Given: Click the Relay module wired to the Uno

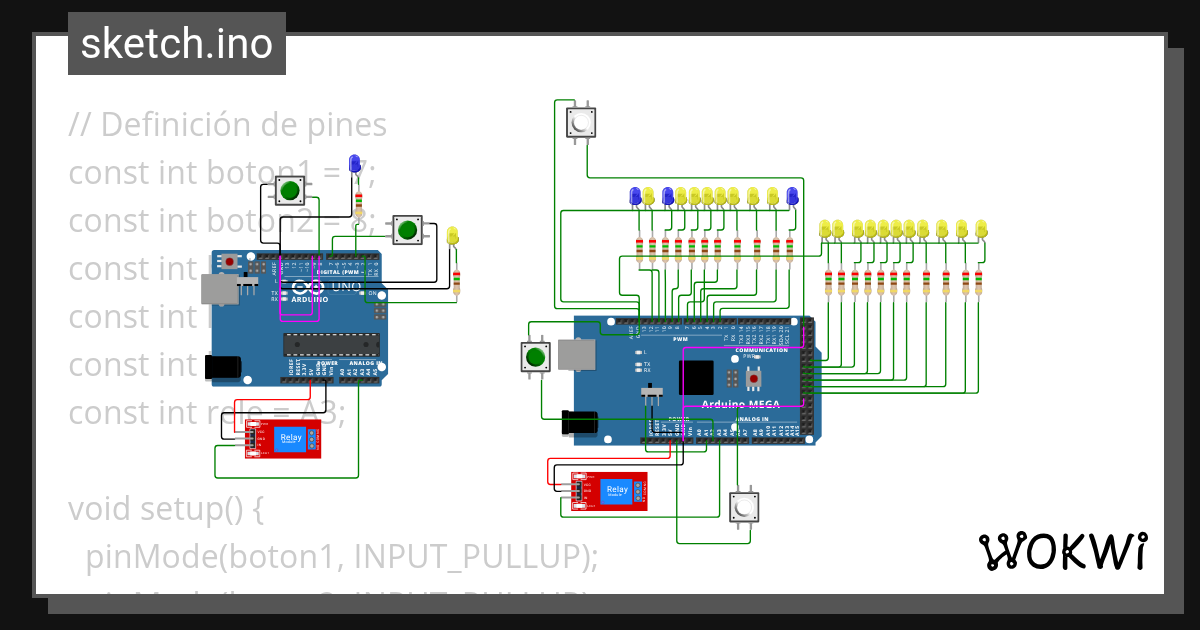Looking at the screenshot, I should (x=283, y=438).
